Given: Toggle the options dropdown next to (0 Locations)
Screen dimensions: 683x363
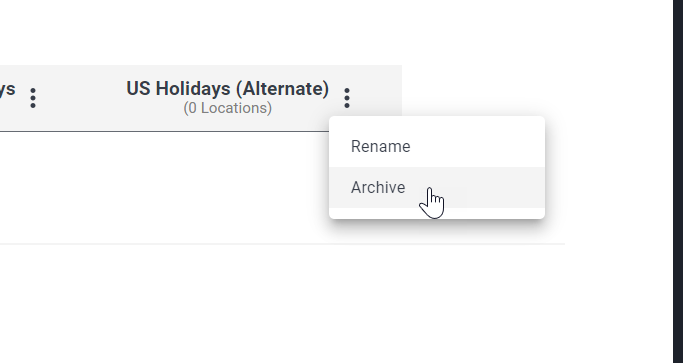Looking at the screenshot, I should click(347, 98).
